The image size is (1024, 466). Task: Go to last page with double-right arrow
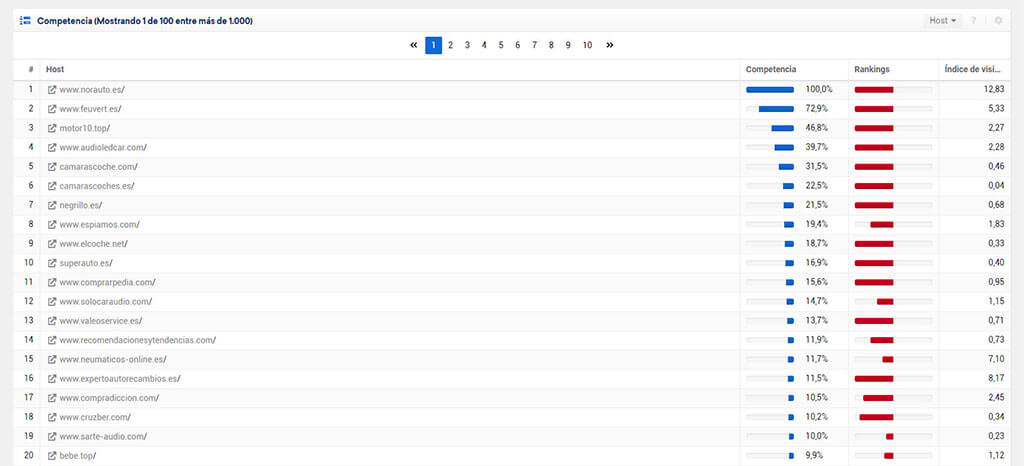pos(609,45)
